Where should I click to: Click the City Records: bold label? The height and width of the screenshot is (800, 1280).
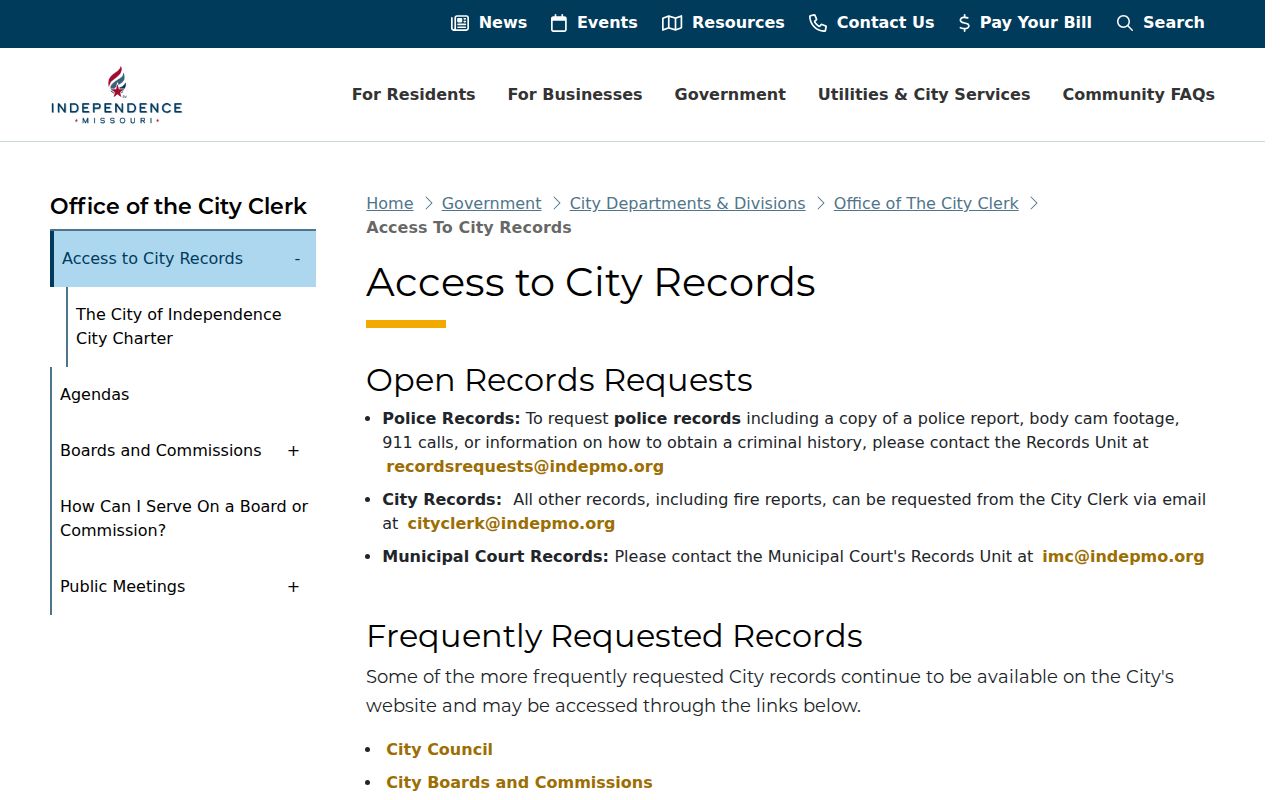(x=442, y=500)
